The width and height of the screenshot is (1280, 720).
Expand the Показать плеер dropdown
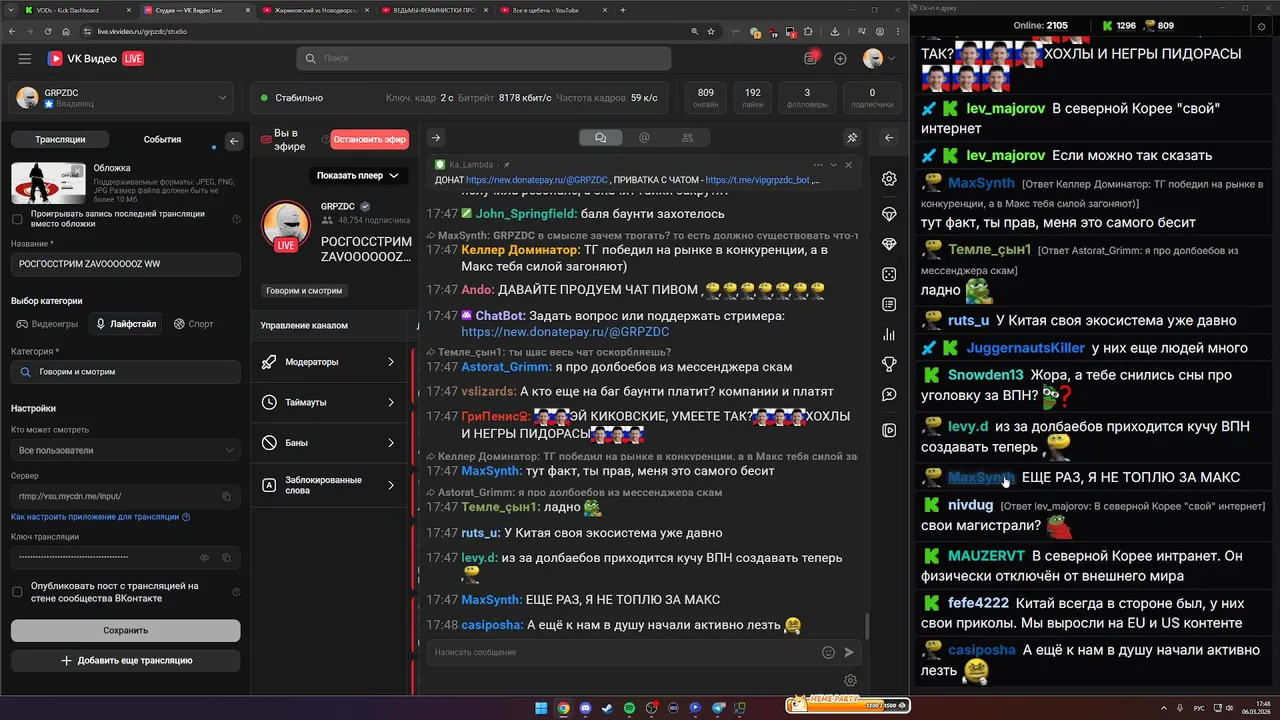pyautogui.click(x=358, y=176)
